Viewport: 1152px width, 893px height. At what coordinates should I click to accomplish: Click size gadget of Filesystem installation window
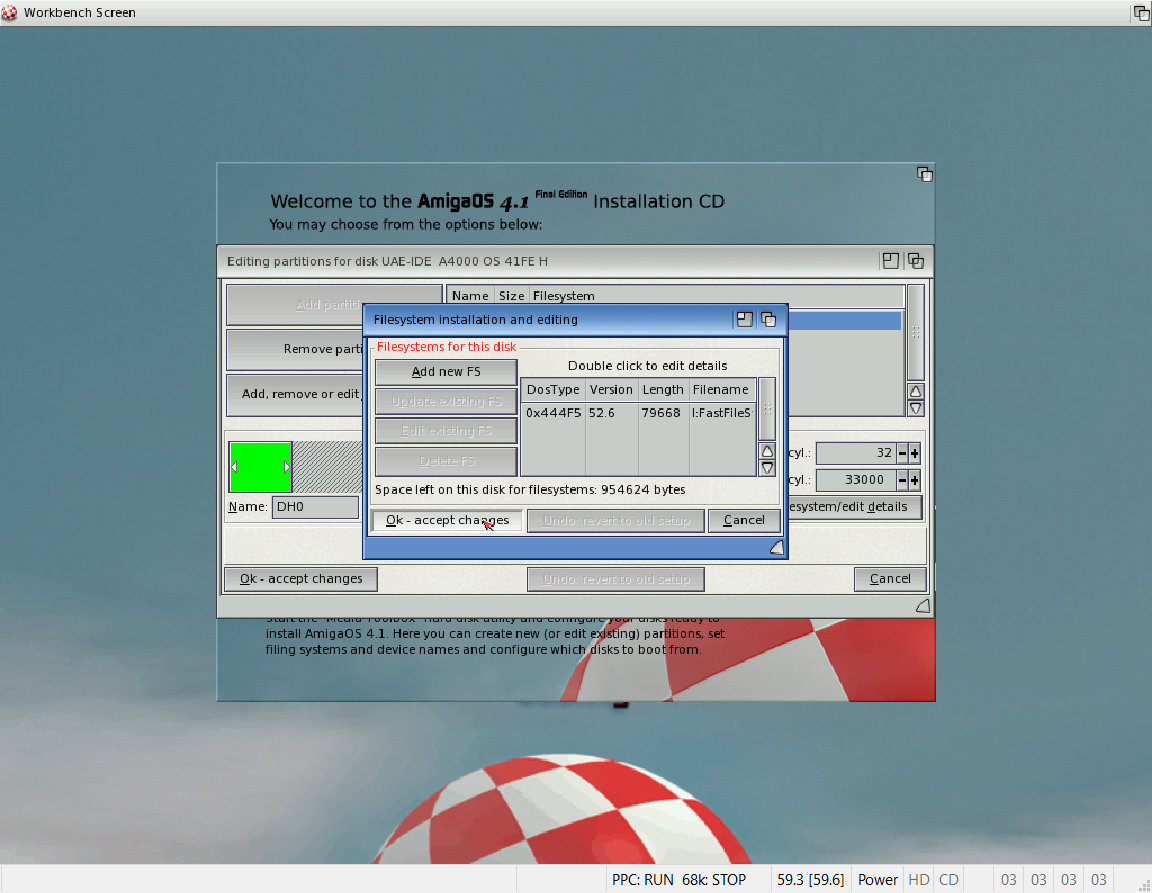(x=777, y=548)
